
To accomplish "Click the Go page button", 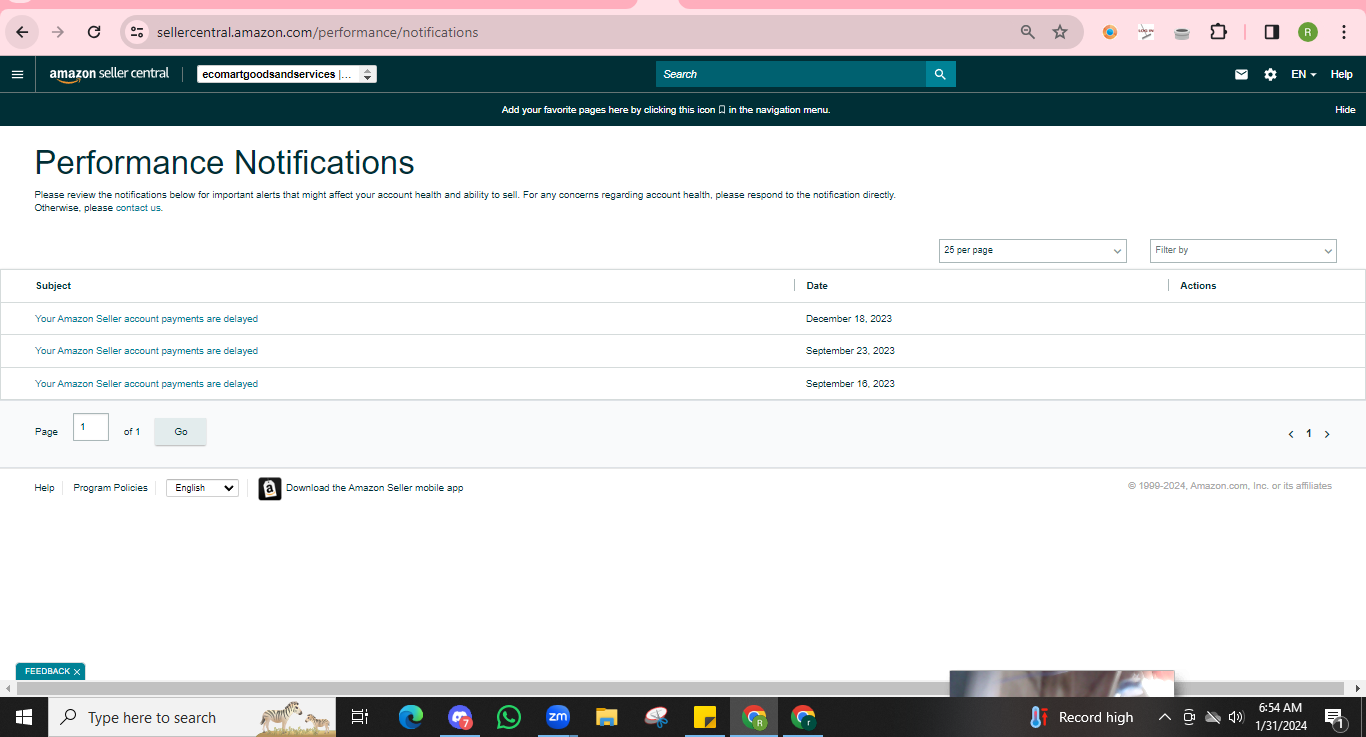I will click(181, 432).
